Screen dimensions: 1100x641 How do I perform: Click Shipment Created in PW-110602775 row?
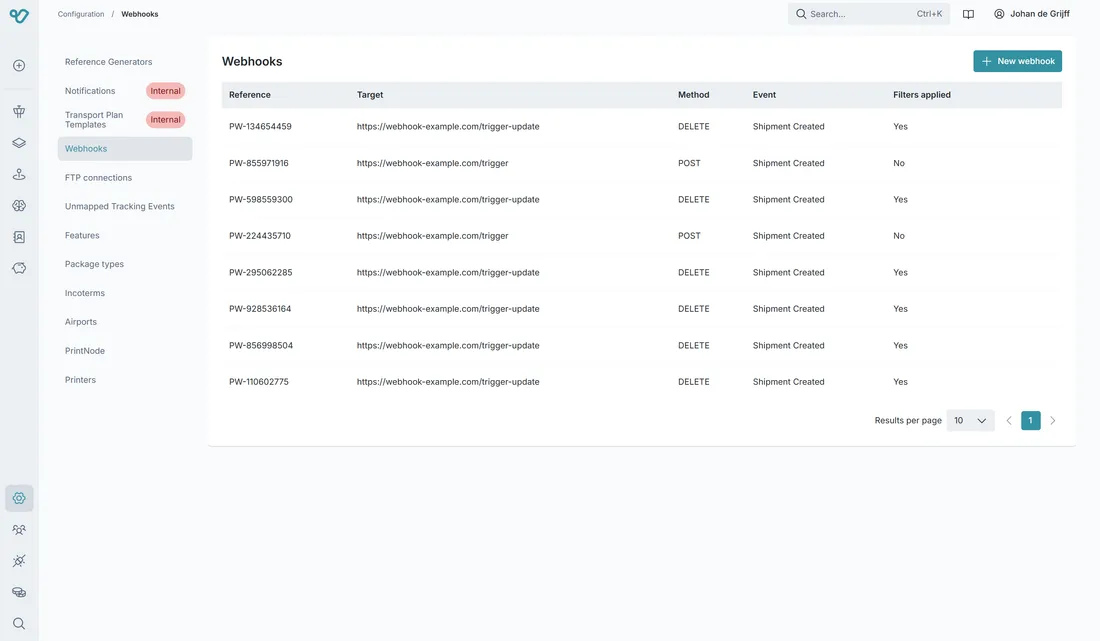tap(789, 382)
